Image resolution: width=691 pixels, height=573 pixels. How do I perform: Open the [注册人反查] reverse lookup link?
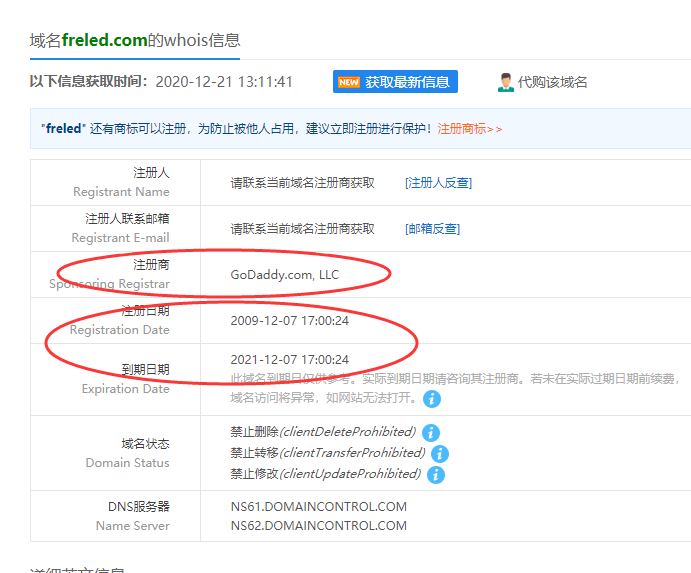tap(438, 182)
